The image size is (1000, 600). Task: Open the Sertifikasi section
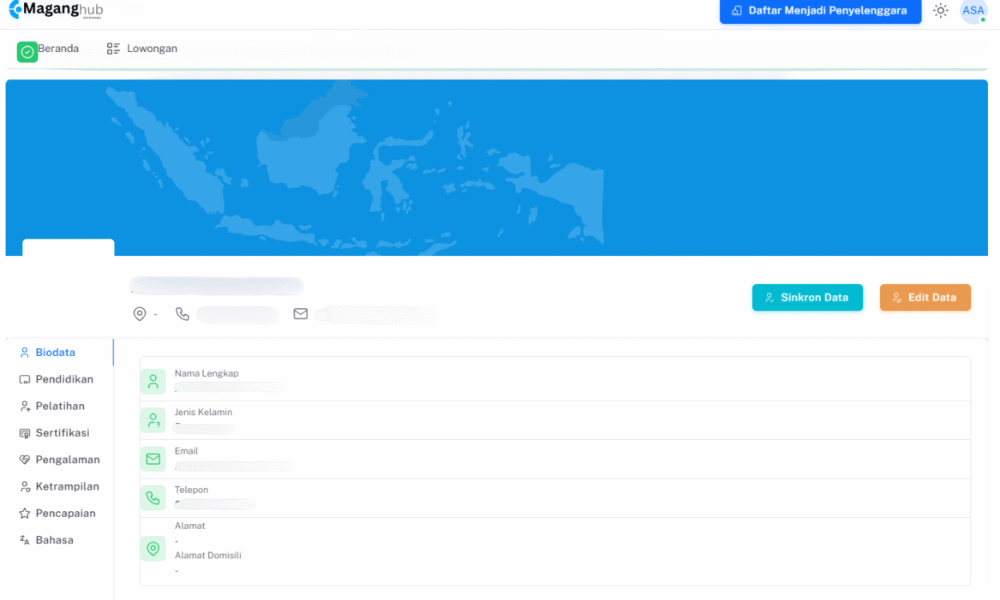coord(55,433)
